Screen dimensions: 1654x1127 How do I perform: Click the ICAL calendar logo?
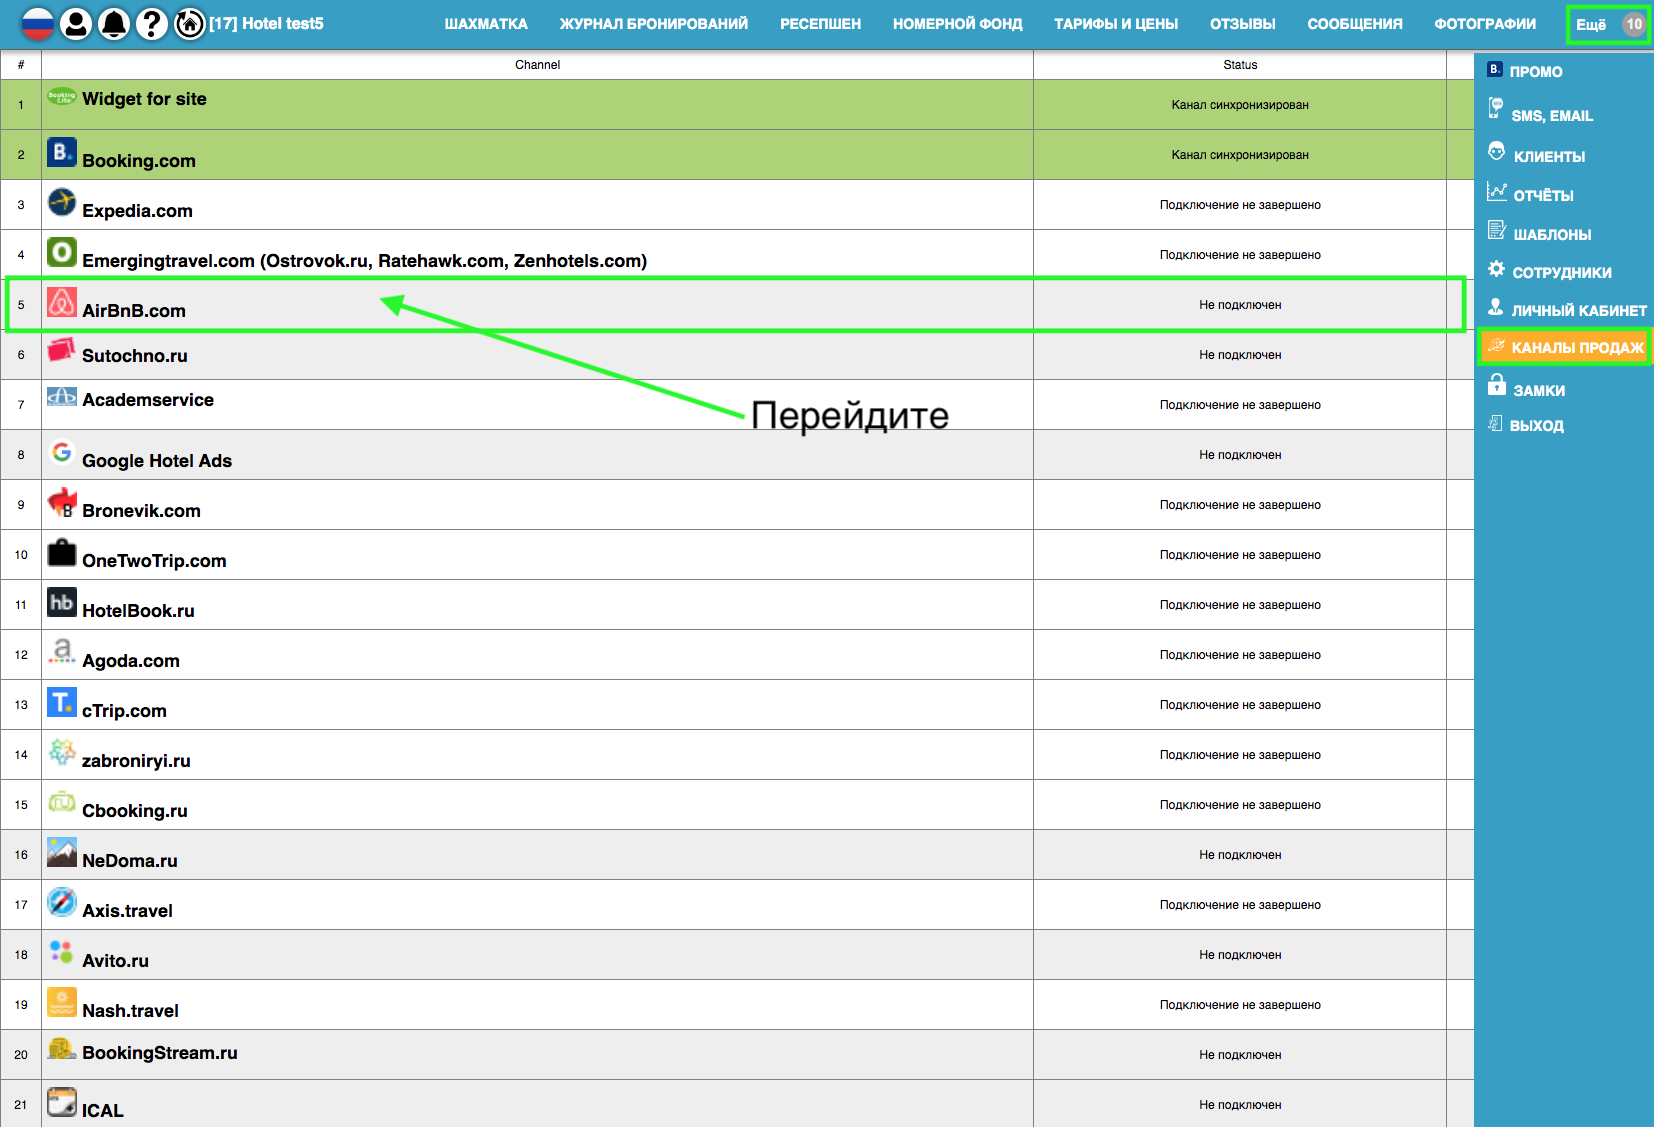pos(62,1102)
